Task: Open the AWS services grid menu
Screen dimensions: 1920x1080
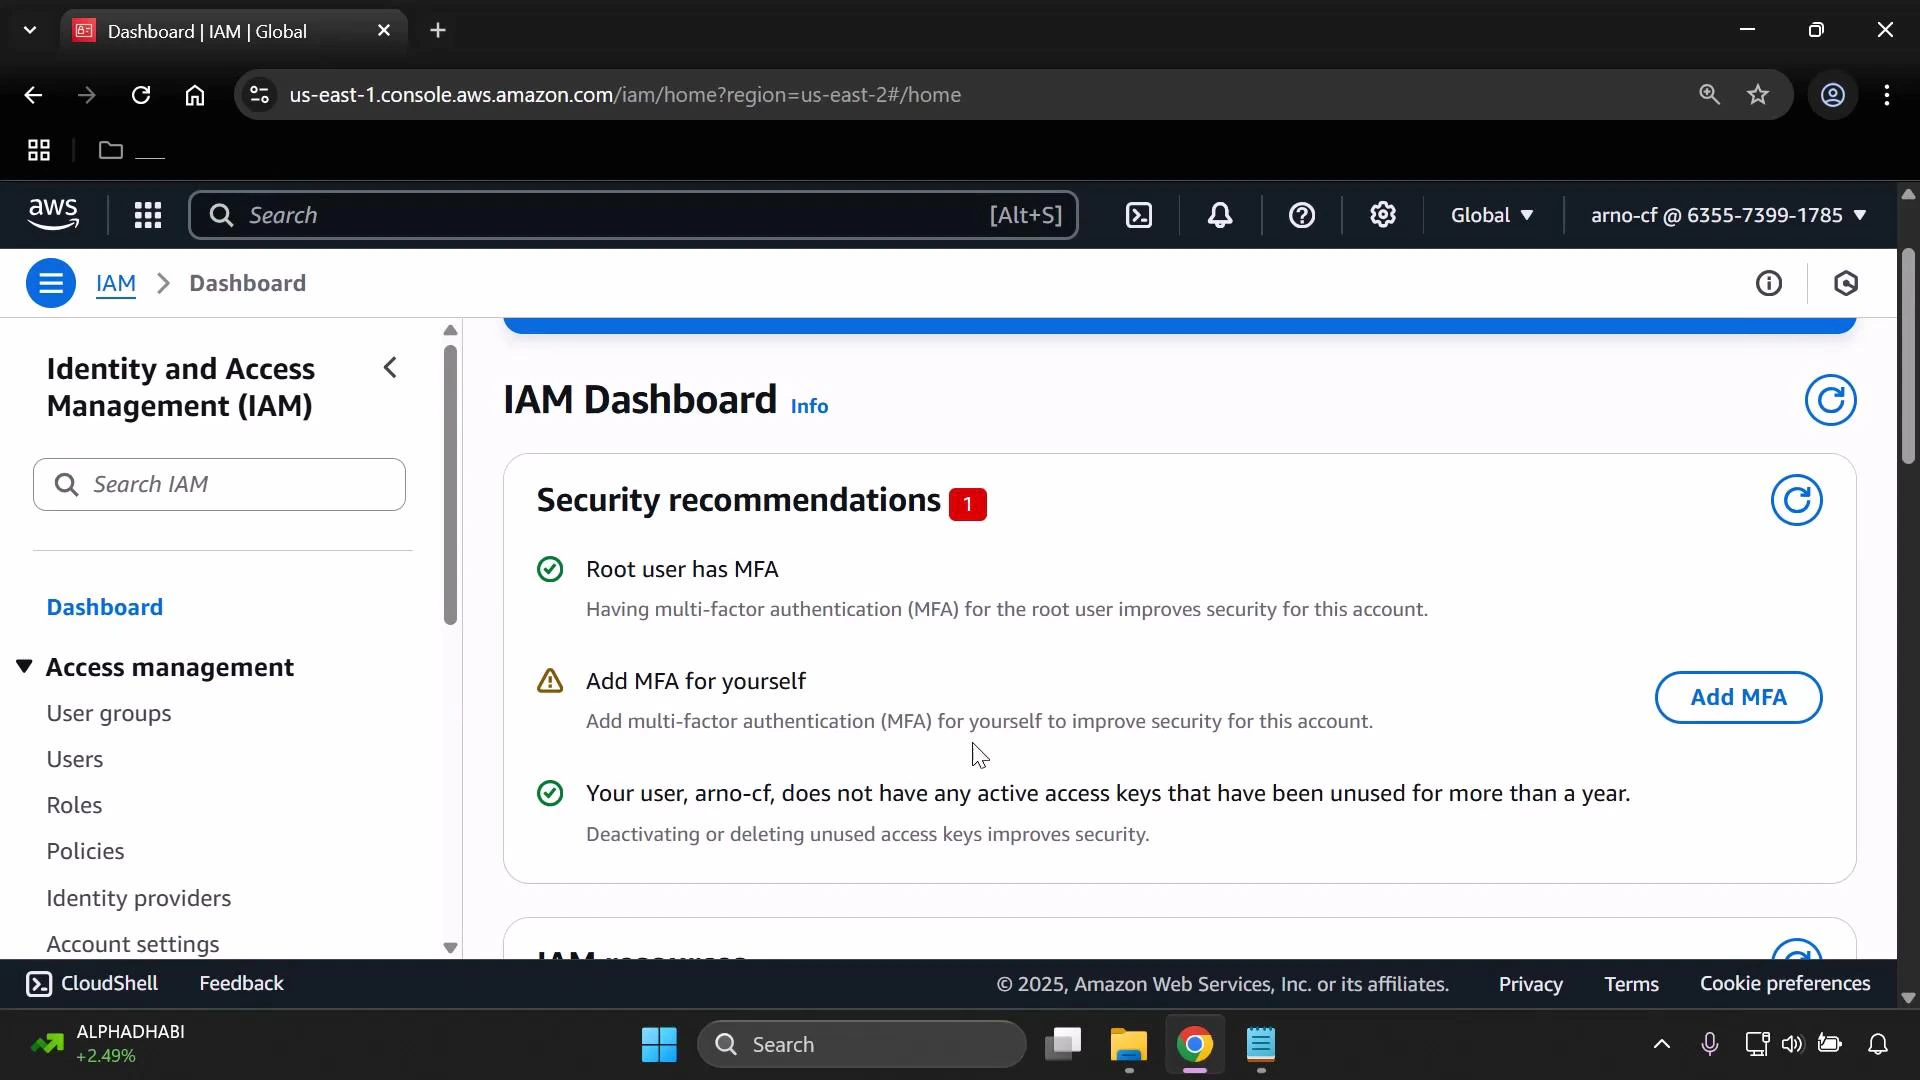Action: pos(147,215)
